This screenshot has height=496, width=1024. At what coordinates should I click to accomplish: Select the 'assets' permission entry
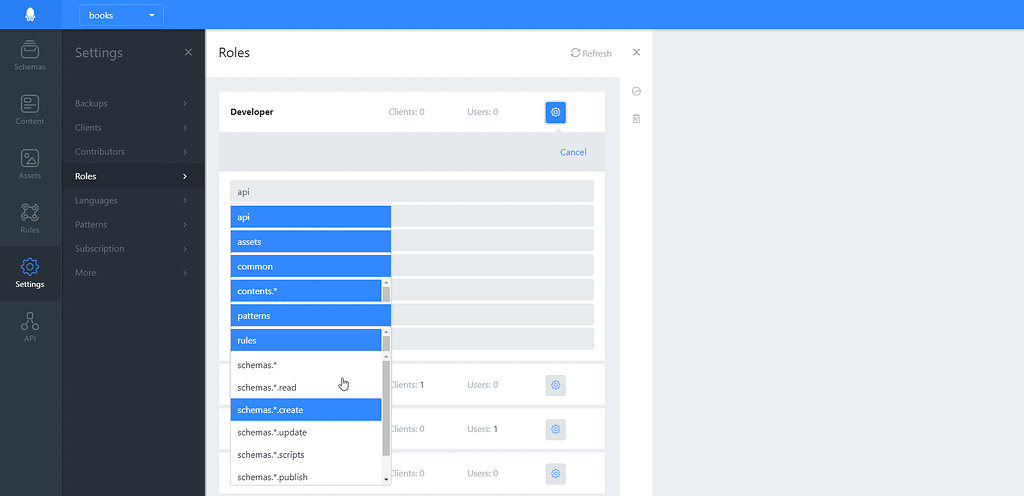310,241
